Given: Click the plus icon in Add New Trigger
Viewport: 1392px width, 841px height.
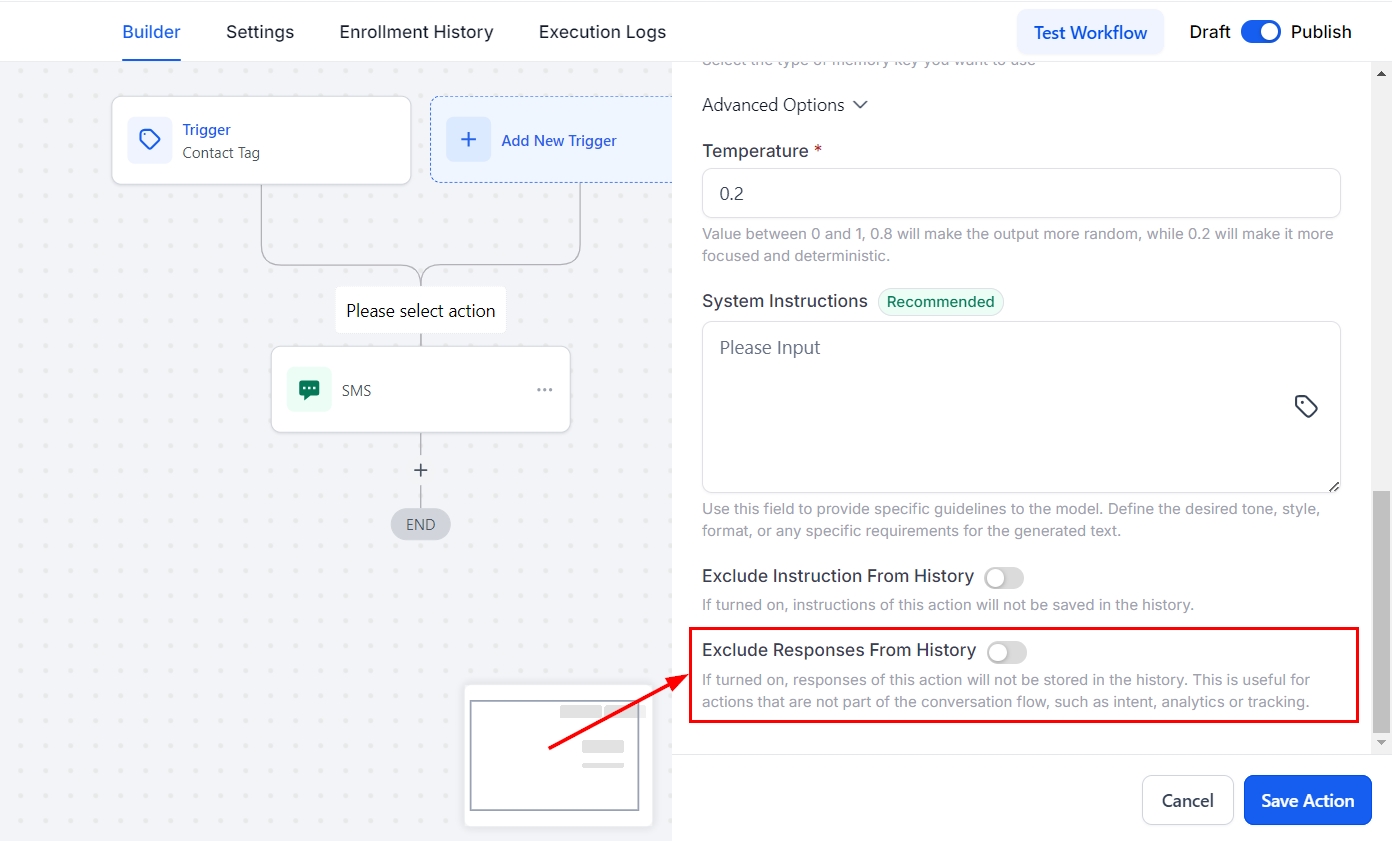Looking at the screenshot, I should pos(468,140).
